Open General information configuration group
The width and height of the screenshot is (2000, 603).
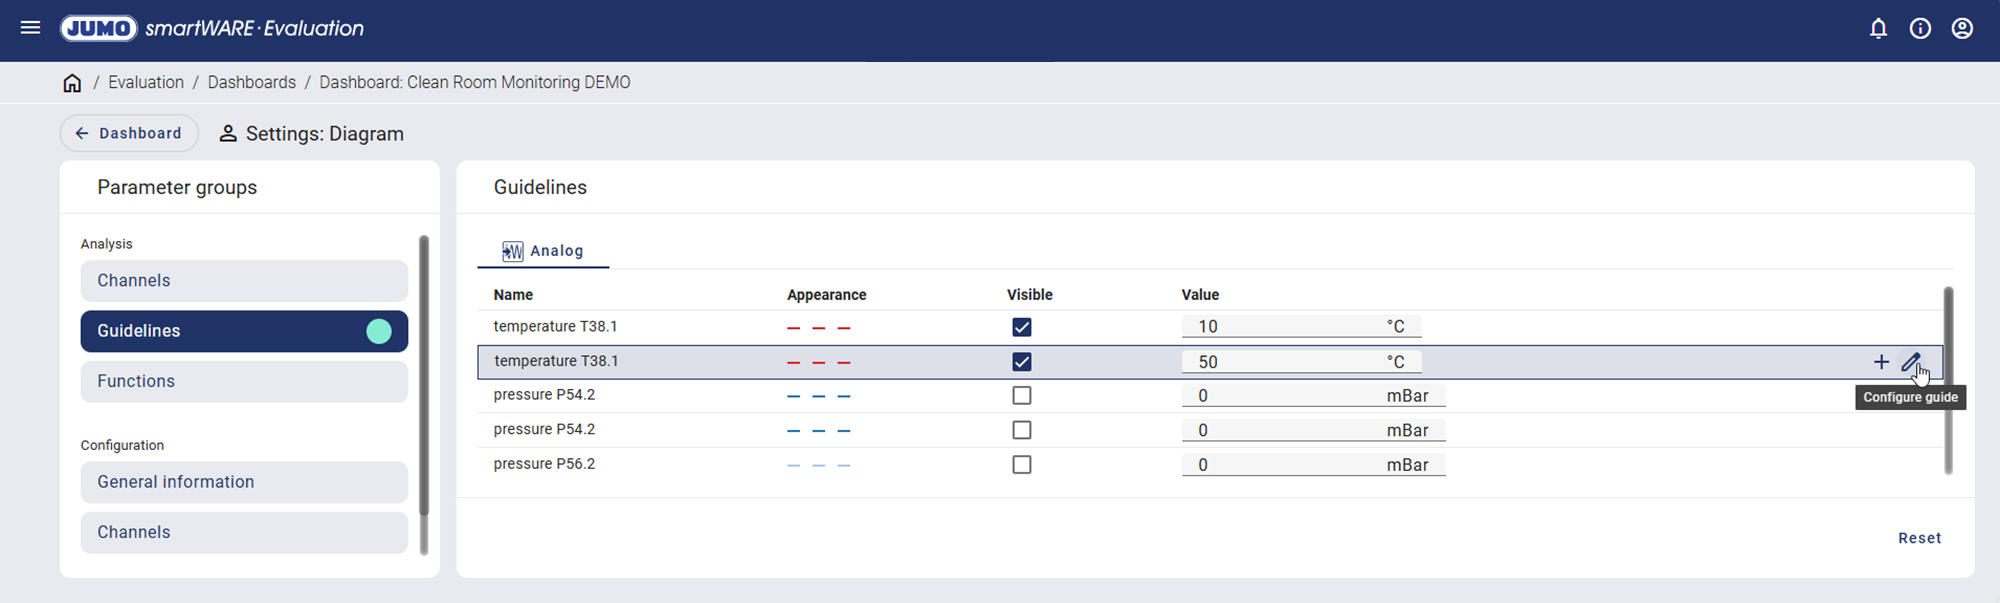point(244,482)
